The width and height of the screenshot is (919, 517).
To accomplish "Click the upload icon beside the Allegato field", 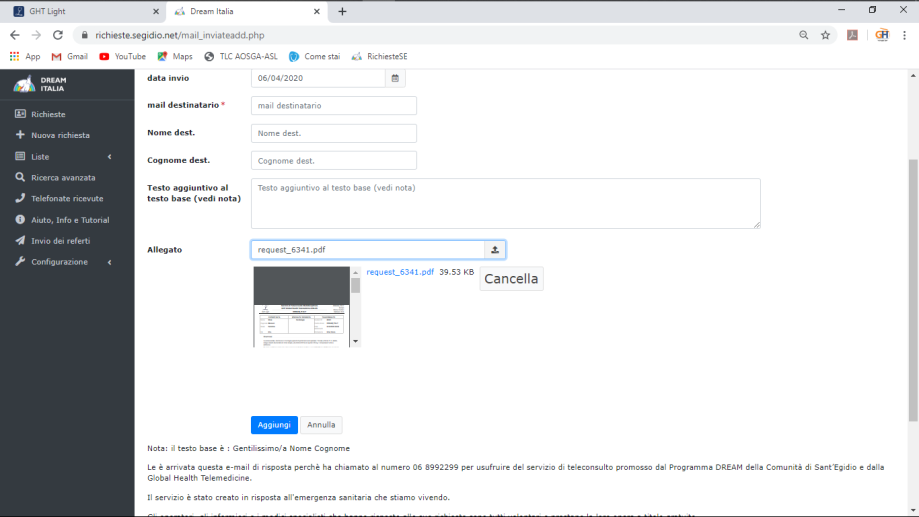I will pyautogui.click(x=495, y=249).
